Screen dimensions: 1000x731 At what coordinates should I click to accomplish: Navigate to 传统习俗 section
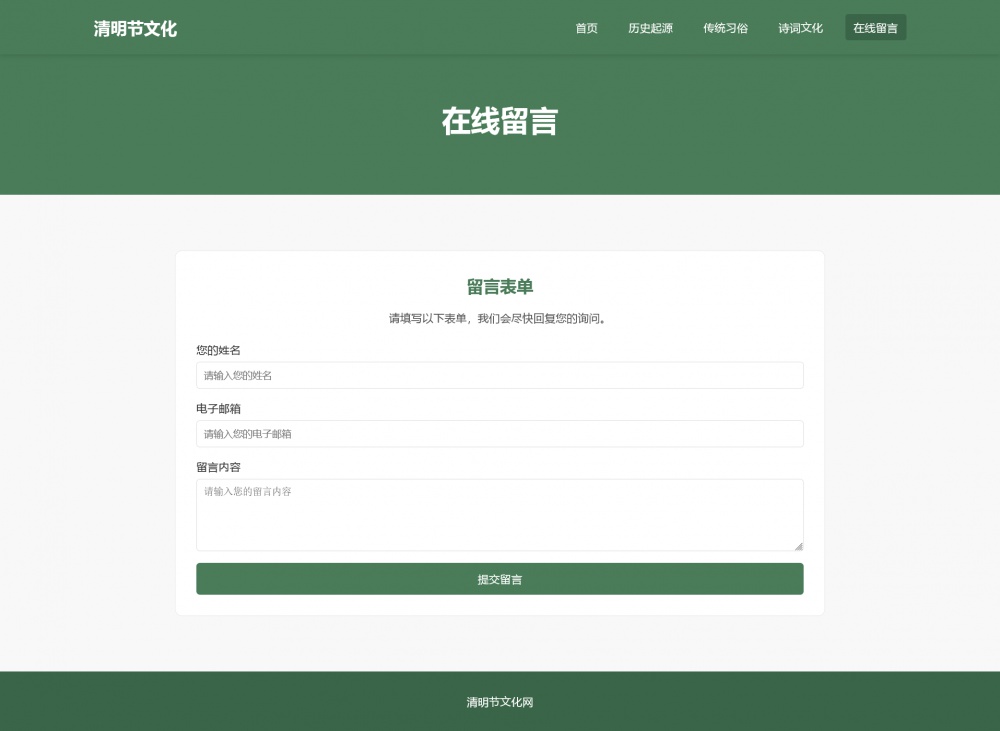click(725, 28)
